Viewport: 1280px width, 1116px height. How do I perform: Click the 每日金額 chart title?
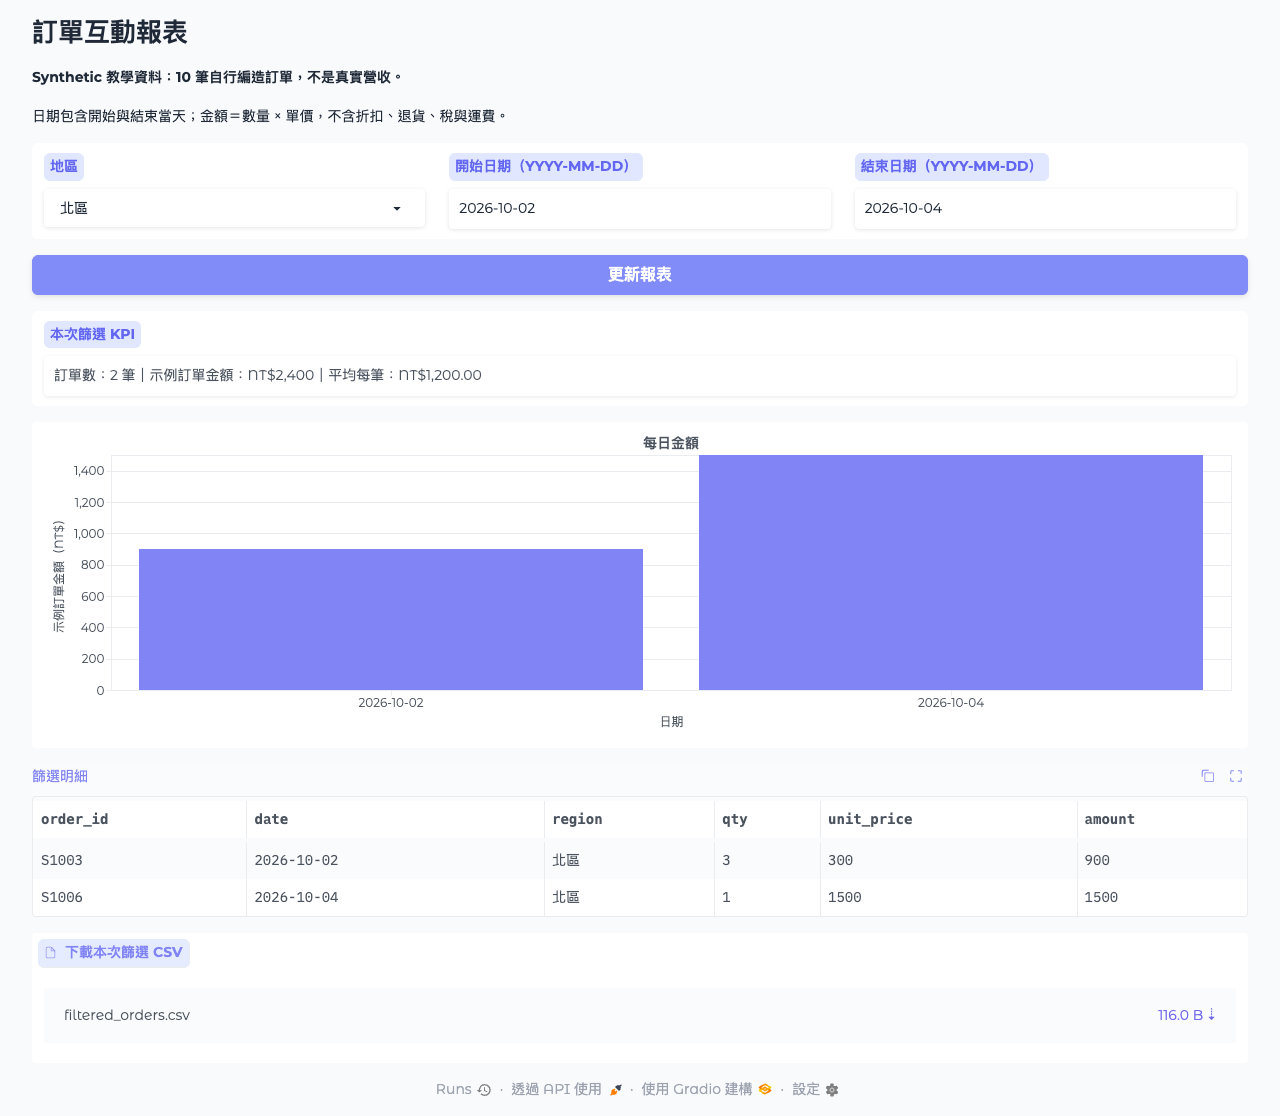point(671,443)
